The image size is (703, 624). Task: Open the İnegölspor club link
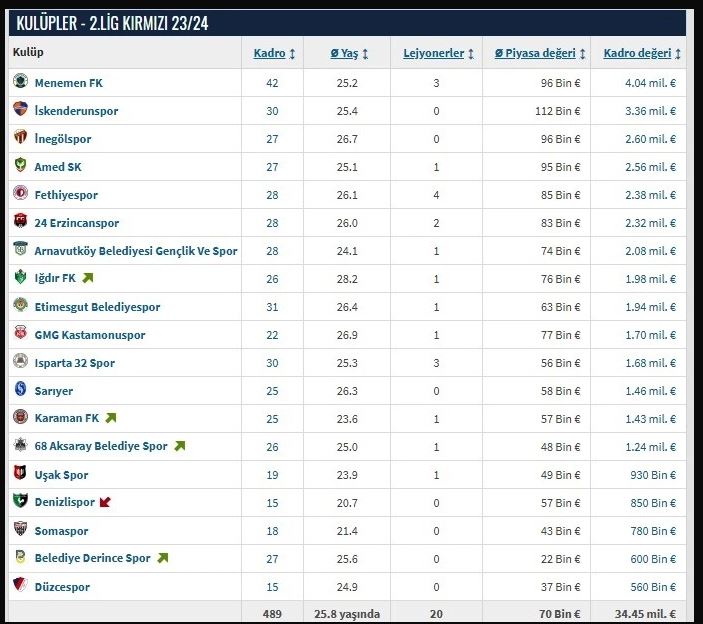[63, 139]
